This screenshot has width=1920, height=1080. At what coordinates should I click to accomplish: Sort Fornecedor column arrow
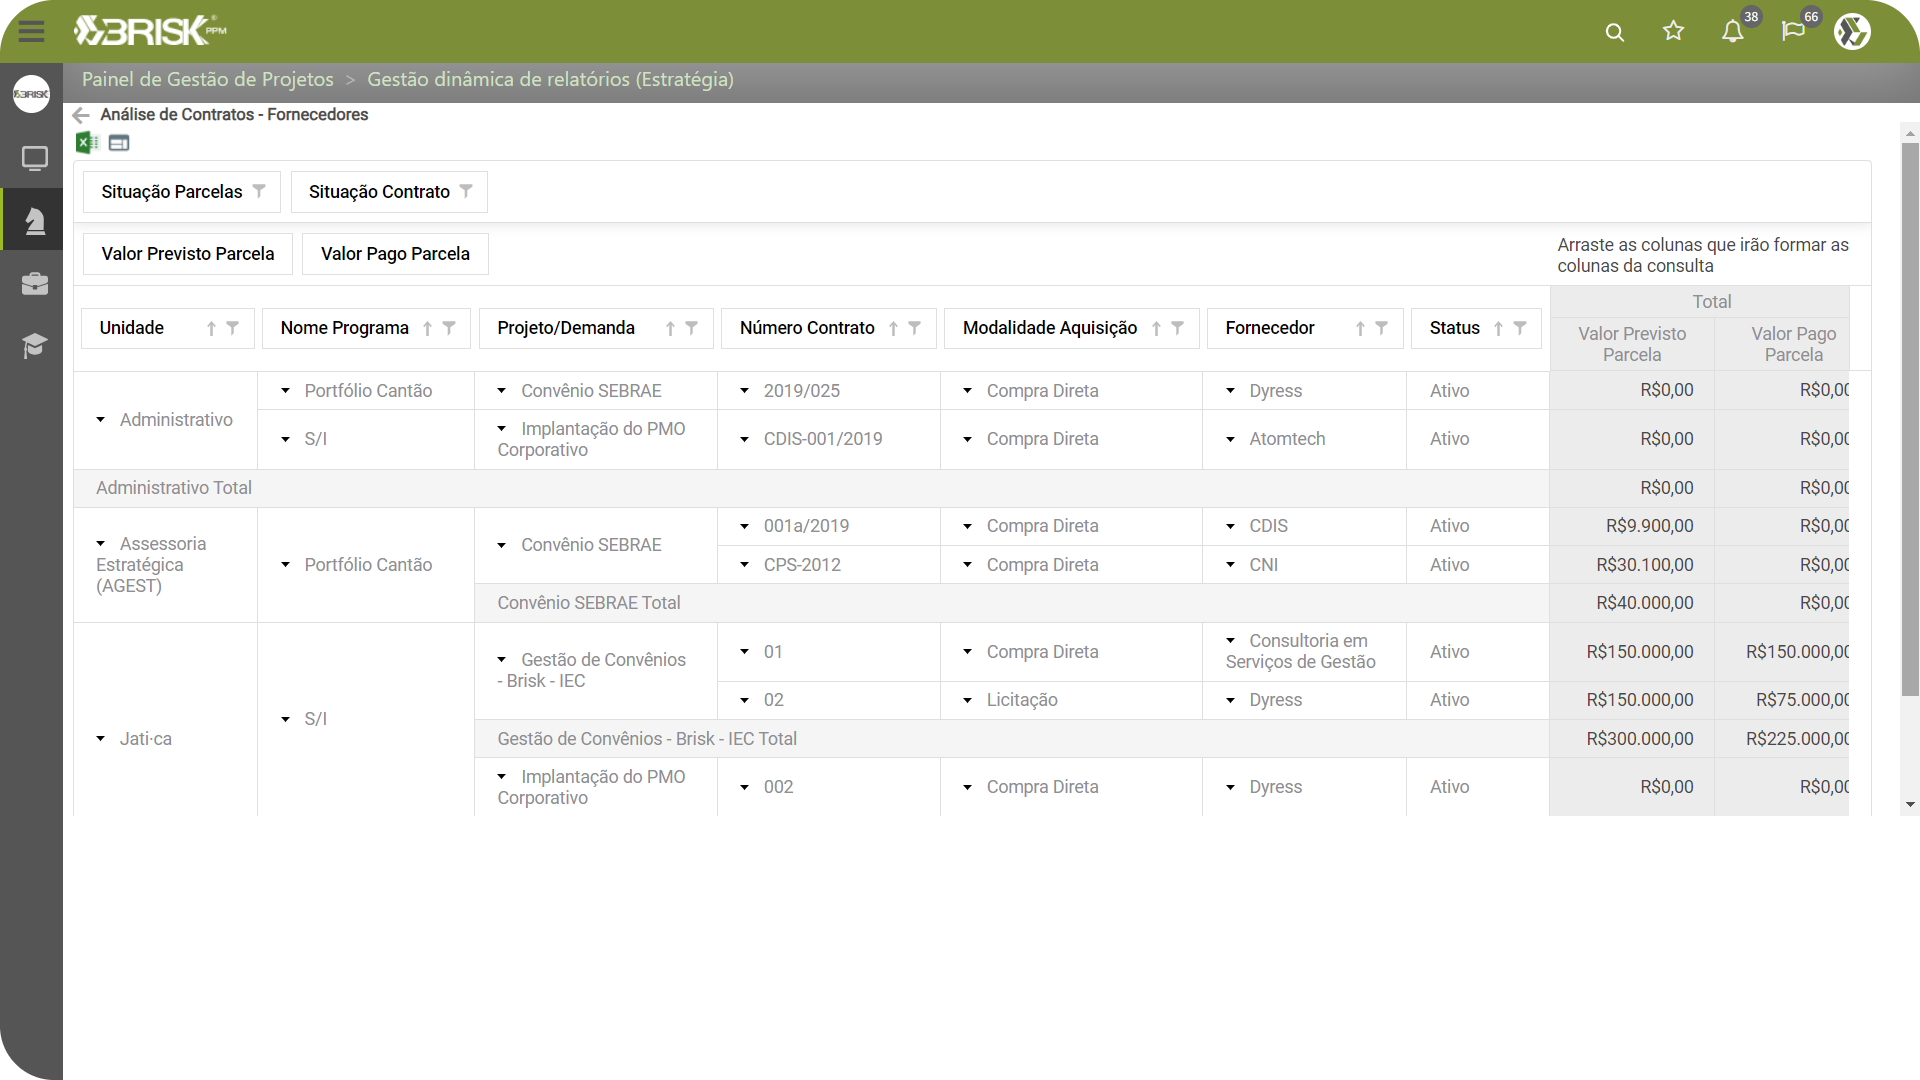click(x=1360, y=329)
